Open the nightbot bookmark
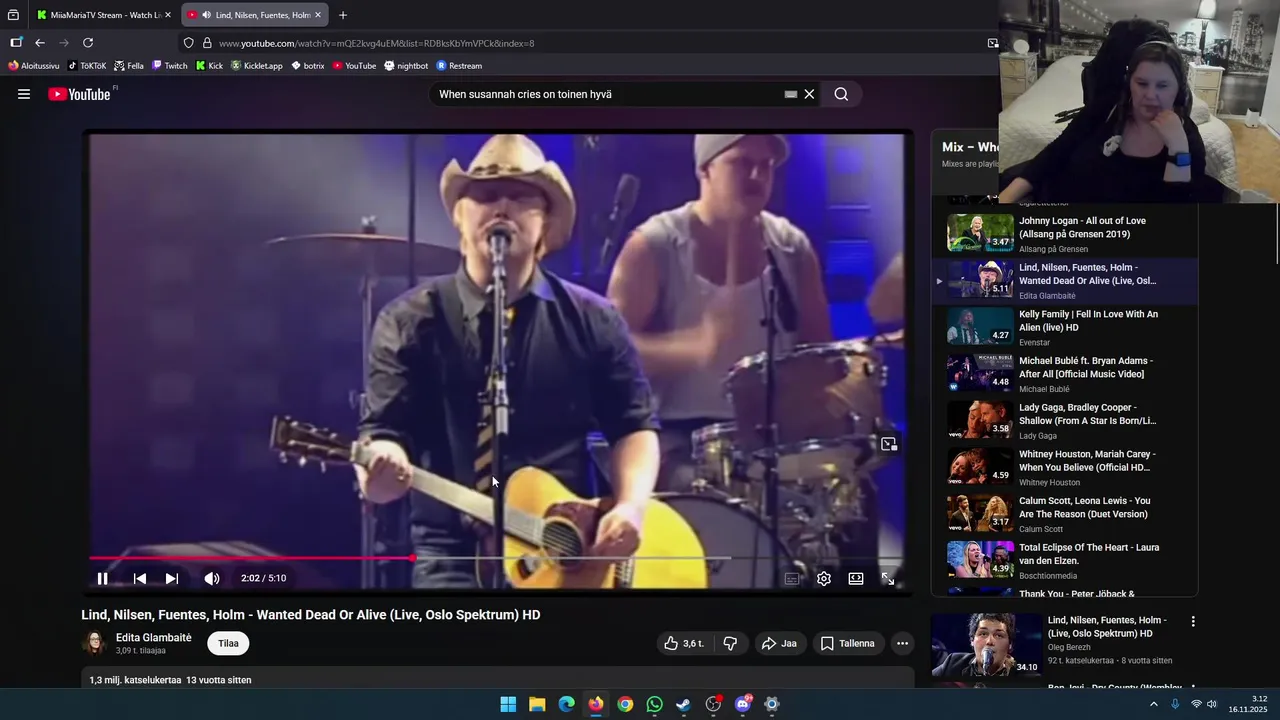This screenshot has width=1280, height=720. [x=406, y=66]
